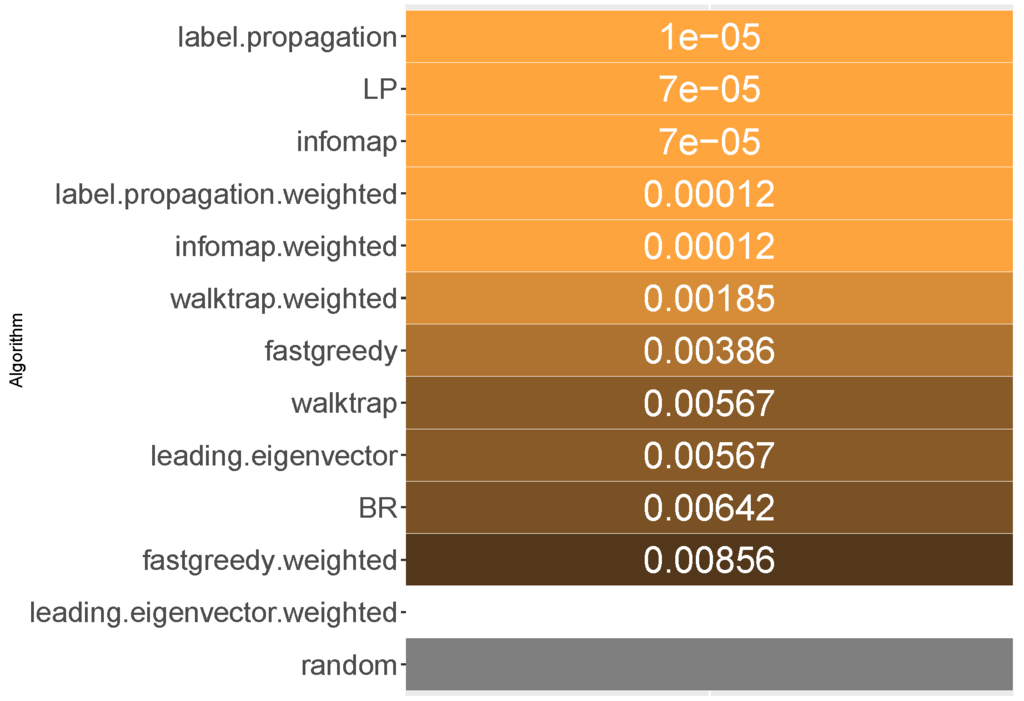Select the label.propagation.weighted axis label
The image size is (1024, 701).
coord(226,194)
